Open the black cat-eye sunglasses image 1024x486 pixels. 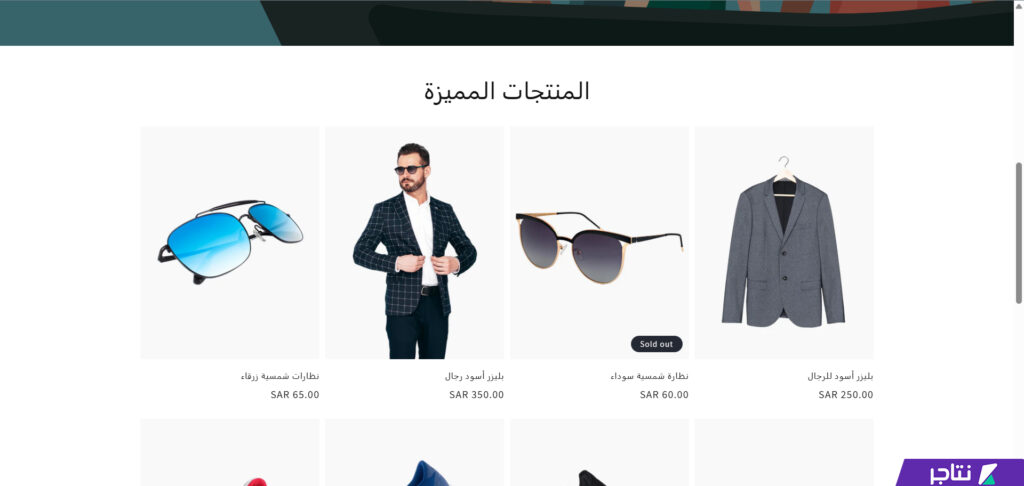(x=600, y=242)
